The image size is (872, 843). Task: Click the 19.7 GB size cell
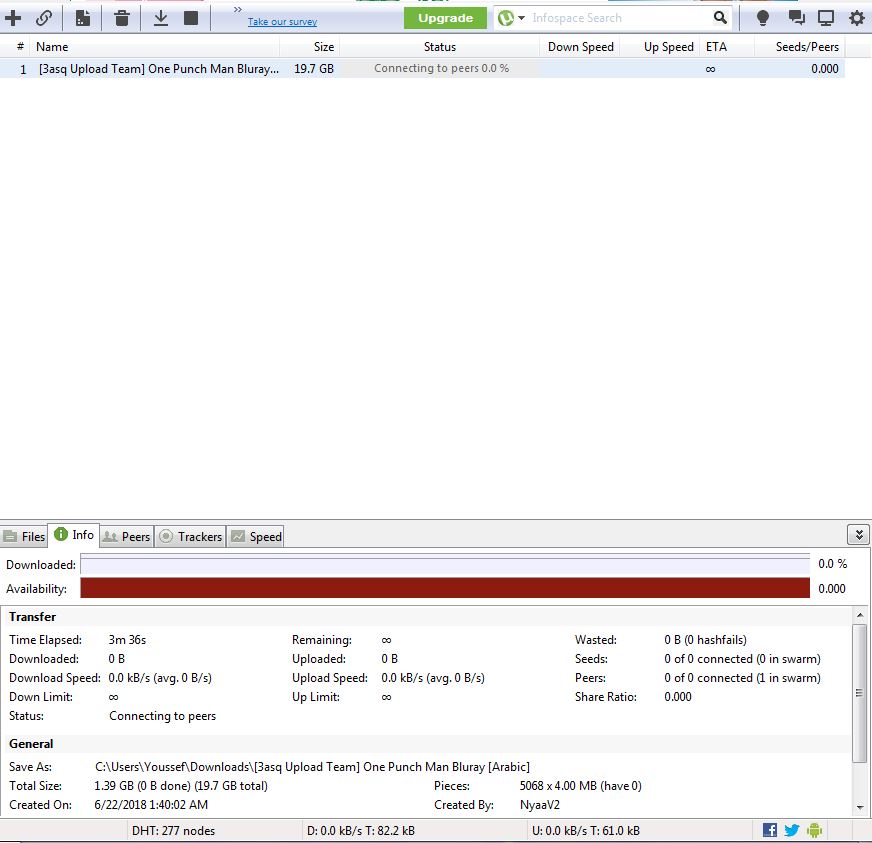[314, 69]
